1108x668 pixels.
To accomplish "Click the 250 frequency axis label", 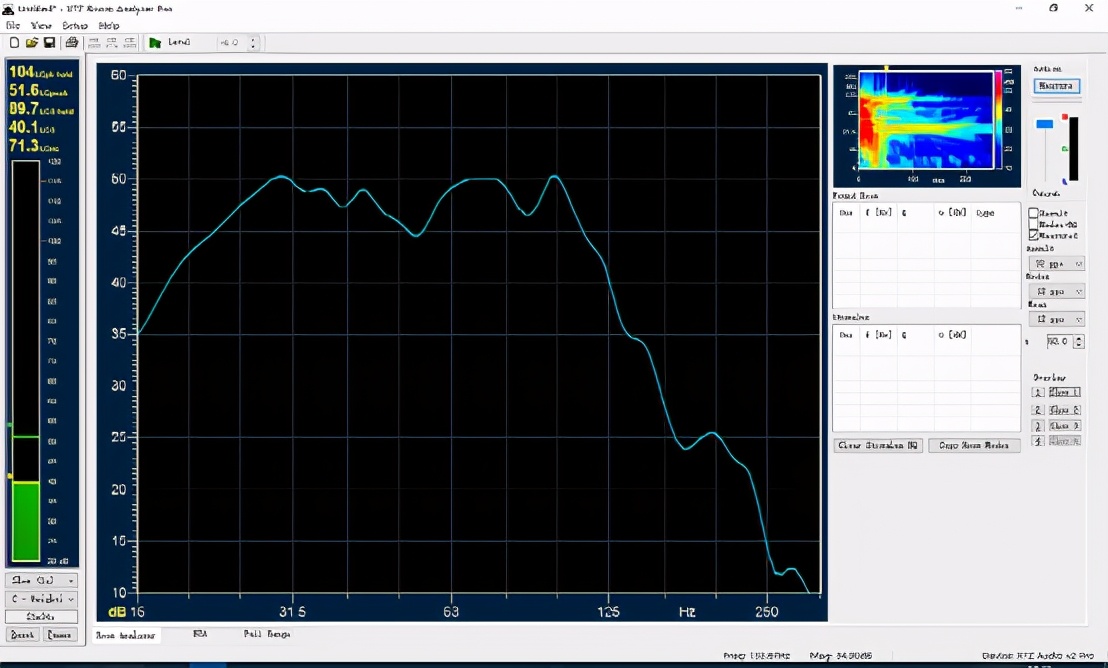I will coord(767,611).
